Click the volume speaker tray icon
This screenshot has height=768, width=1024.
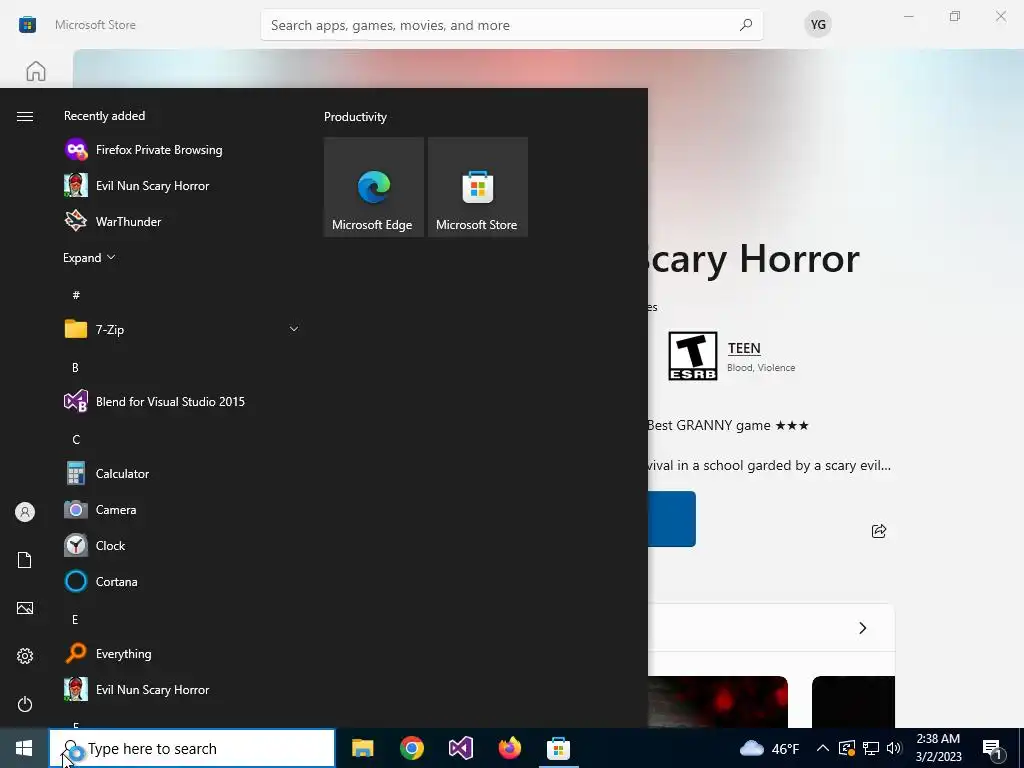894,748
